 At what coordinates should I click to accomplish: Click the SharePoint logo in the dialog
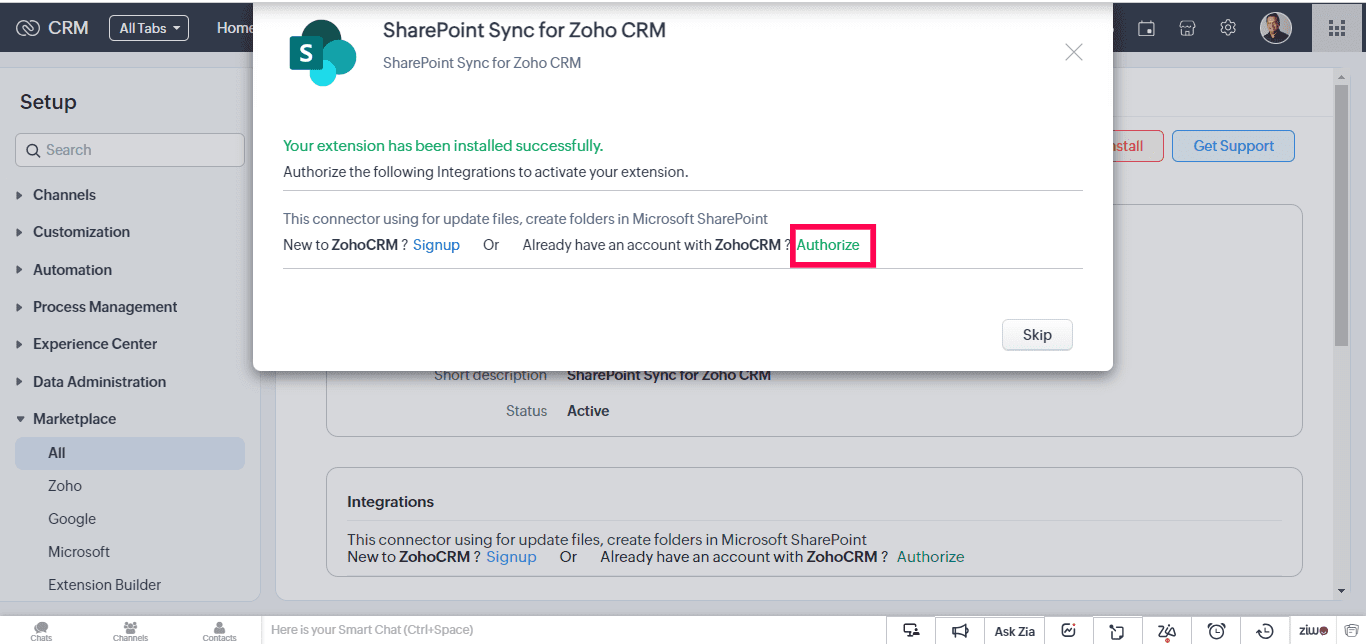323,52
